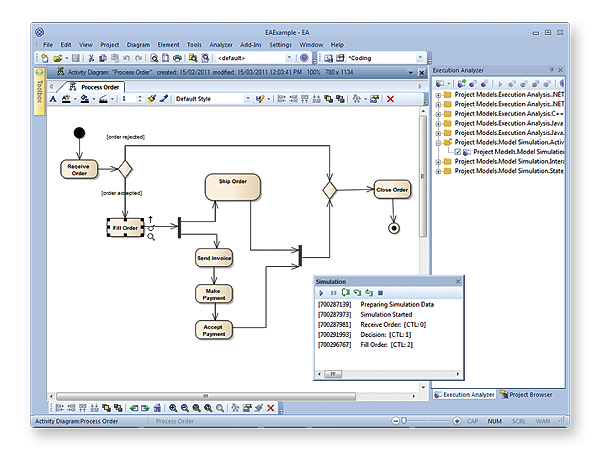Image resolution: width=600 pixels, height=450 pixels.
Task: Click the Save icon in the main toolbar
Action: coord(76,58)
